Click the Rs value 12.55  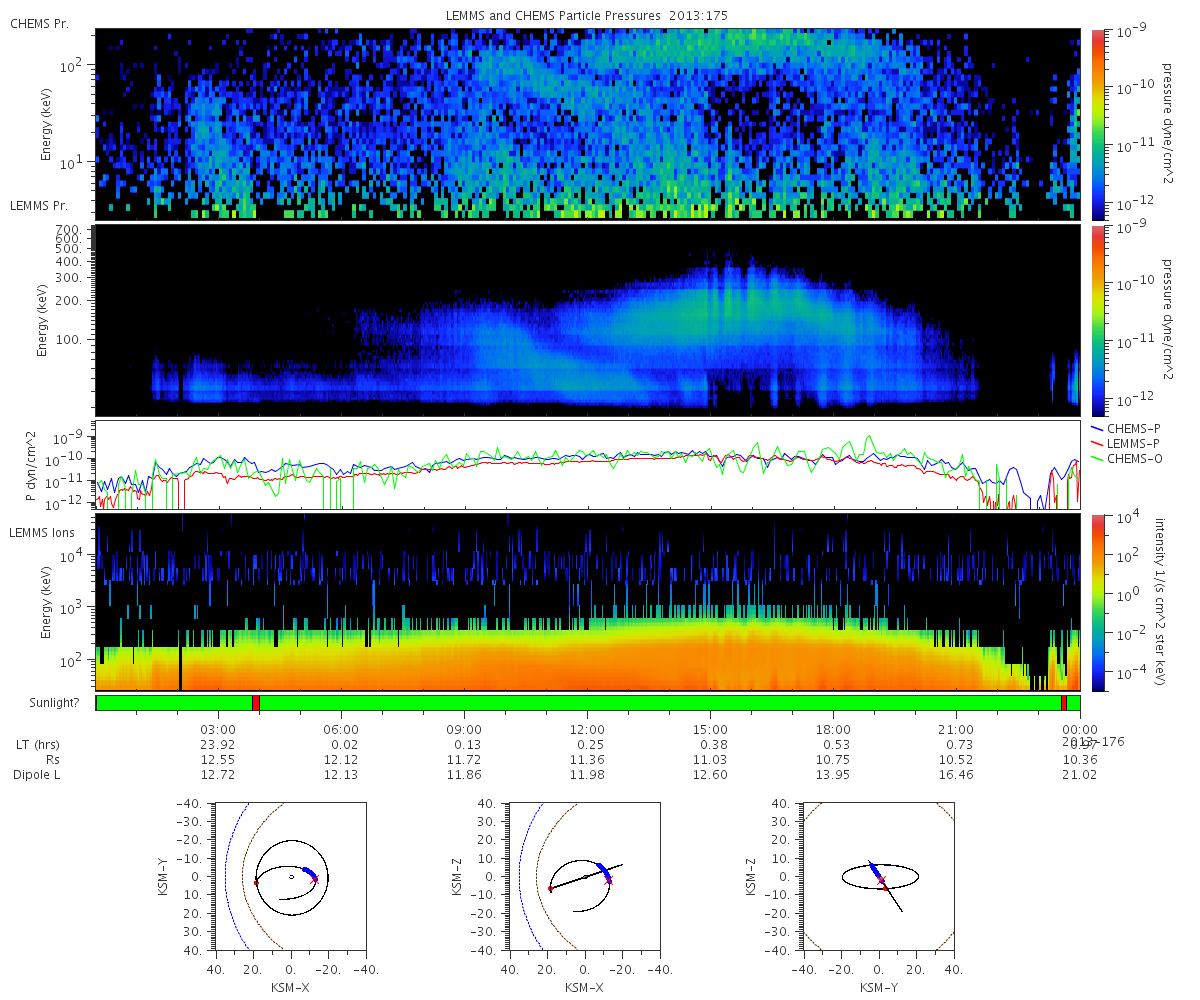218,760
